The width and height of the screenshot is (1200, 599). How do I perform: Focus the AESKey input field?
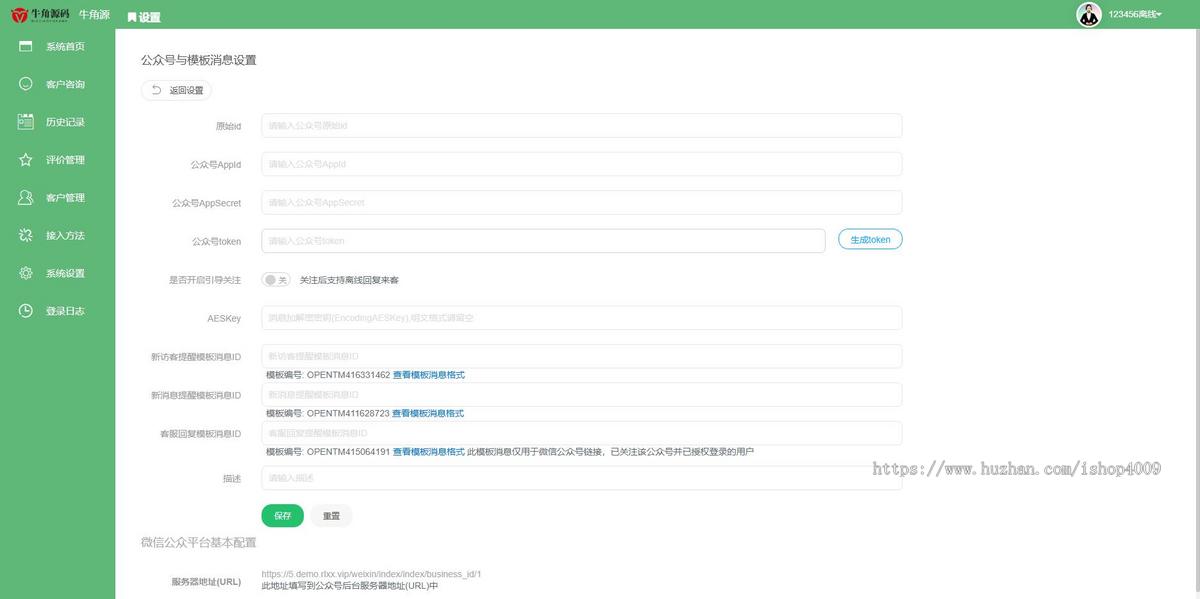point(582,318)
